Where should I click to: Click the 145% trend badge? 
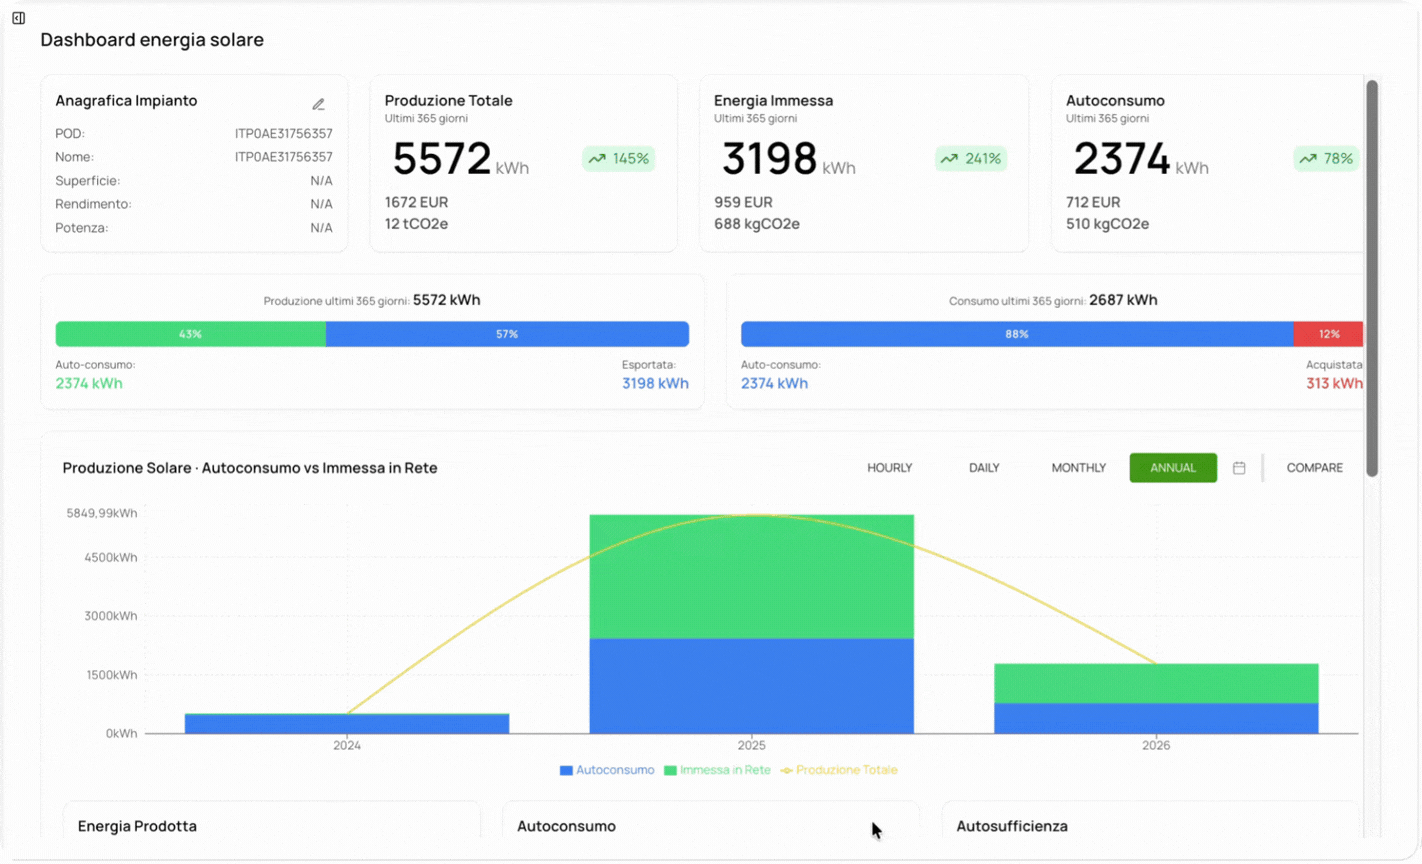[x=619, y=158]
